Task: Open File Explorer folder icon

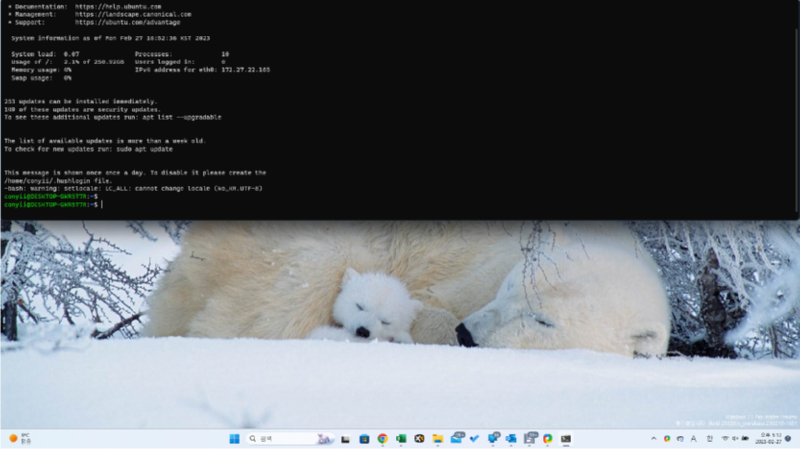Action: pyautogui.click(x=437, y=438)
